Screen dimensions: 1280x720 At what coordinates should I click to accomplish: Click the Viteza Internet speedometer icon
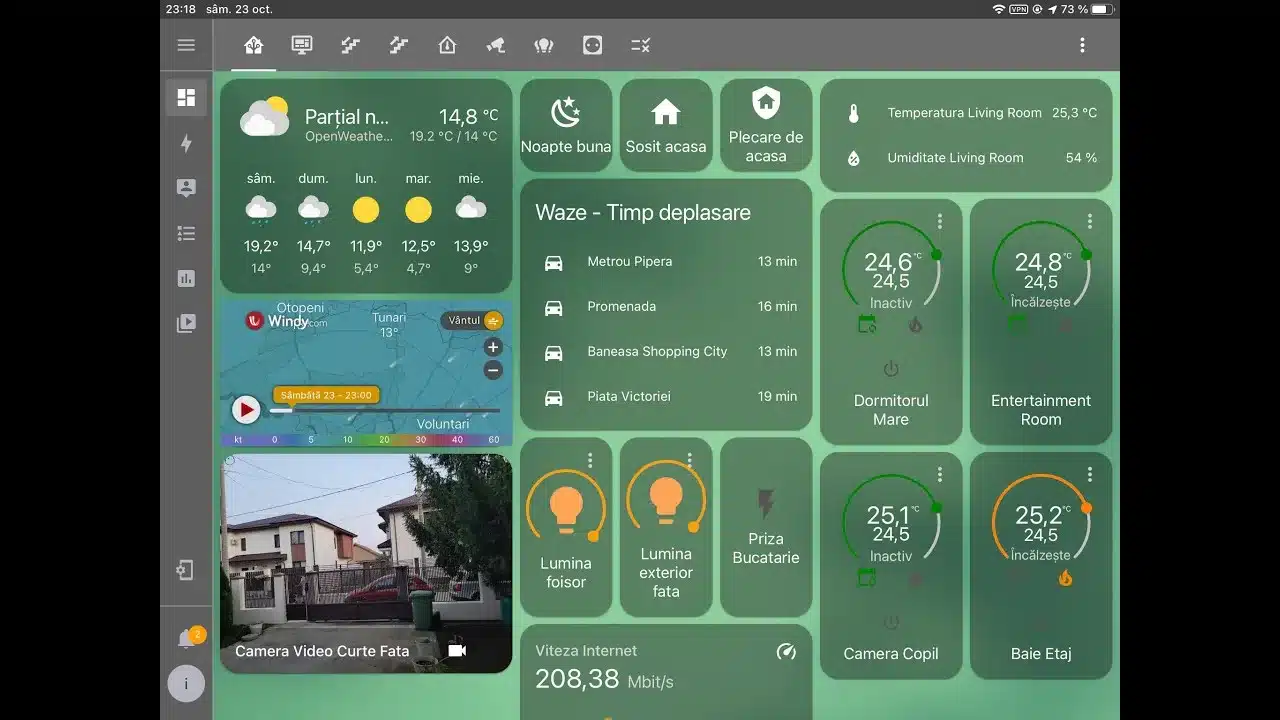[786, 652]
